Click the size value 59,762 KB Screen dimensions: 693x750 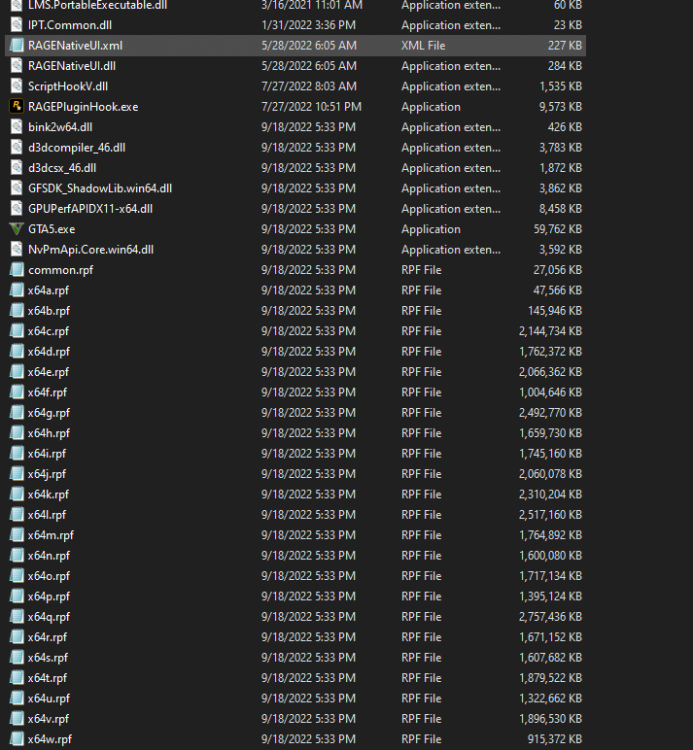pos(558,229)
